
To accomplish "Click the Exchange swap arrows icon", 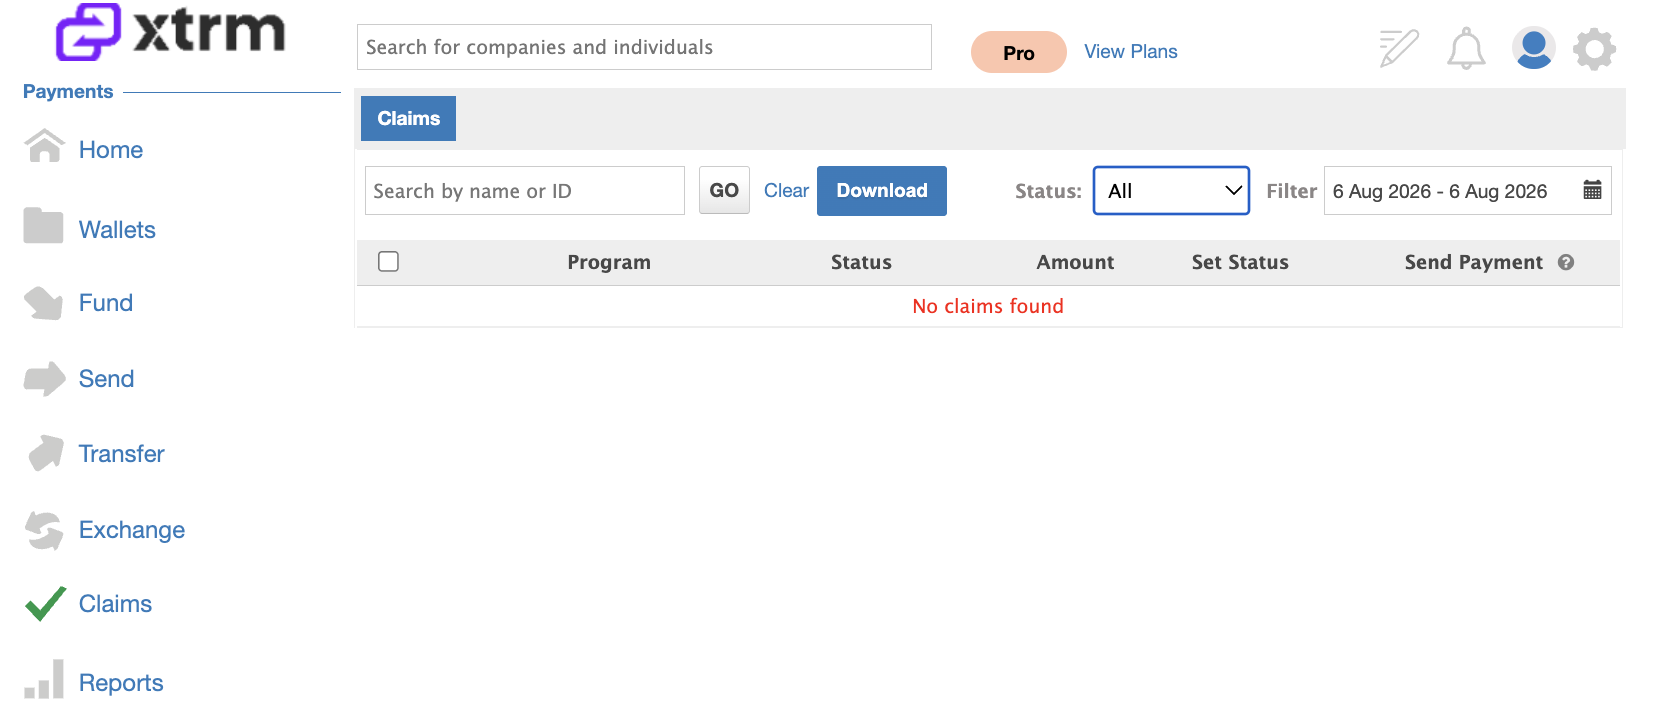I will coord(44,530).
